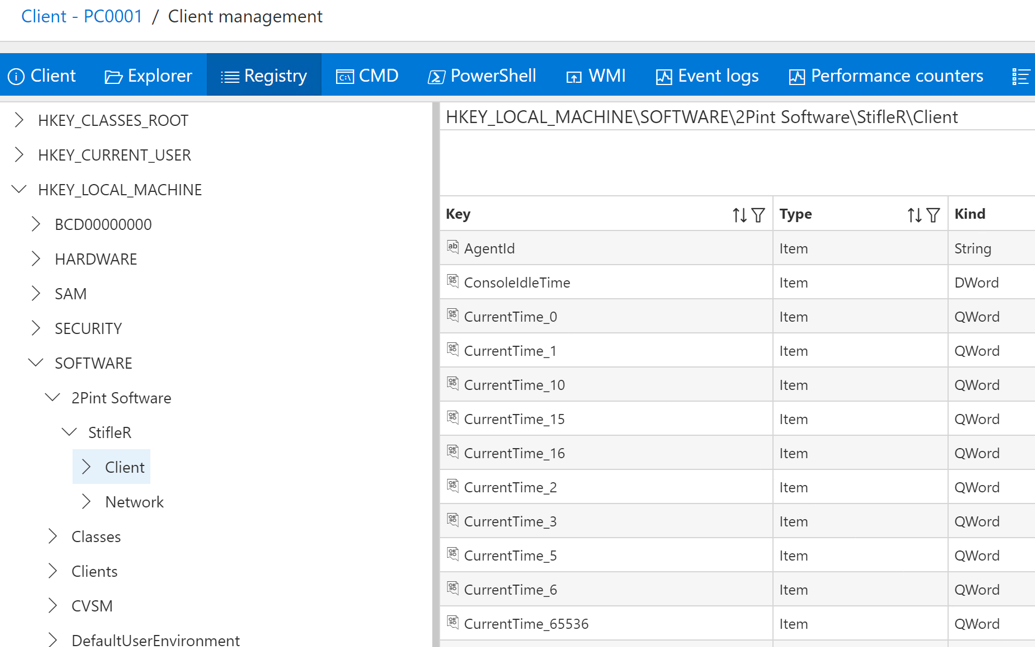This screenshot has width=1035, height=647.
Task: Collapse the SOFTWARE key
Action: point(36,363)
